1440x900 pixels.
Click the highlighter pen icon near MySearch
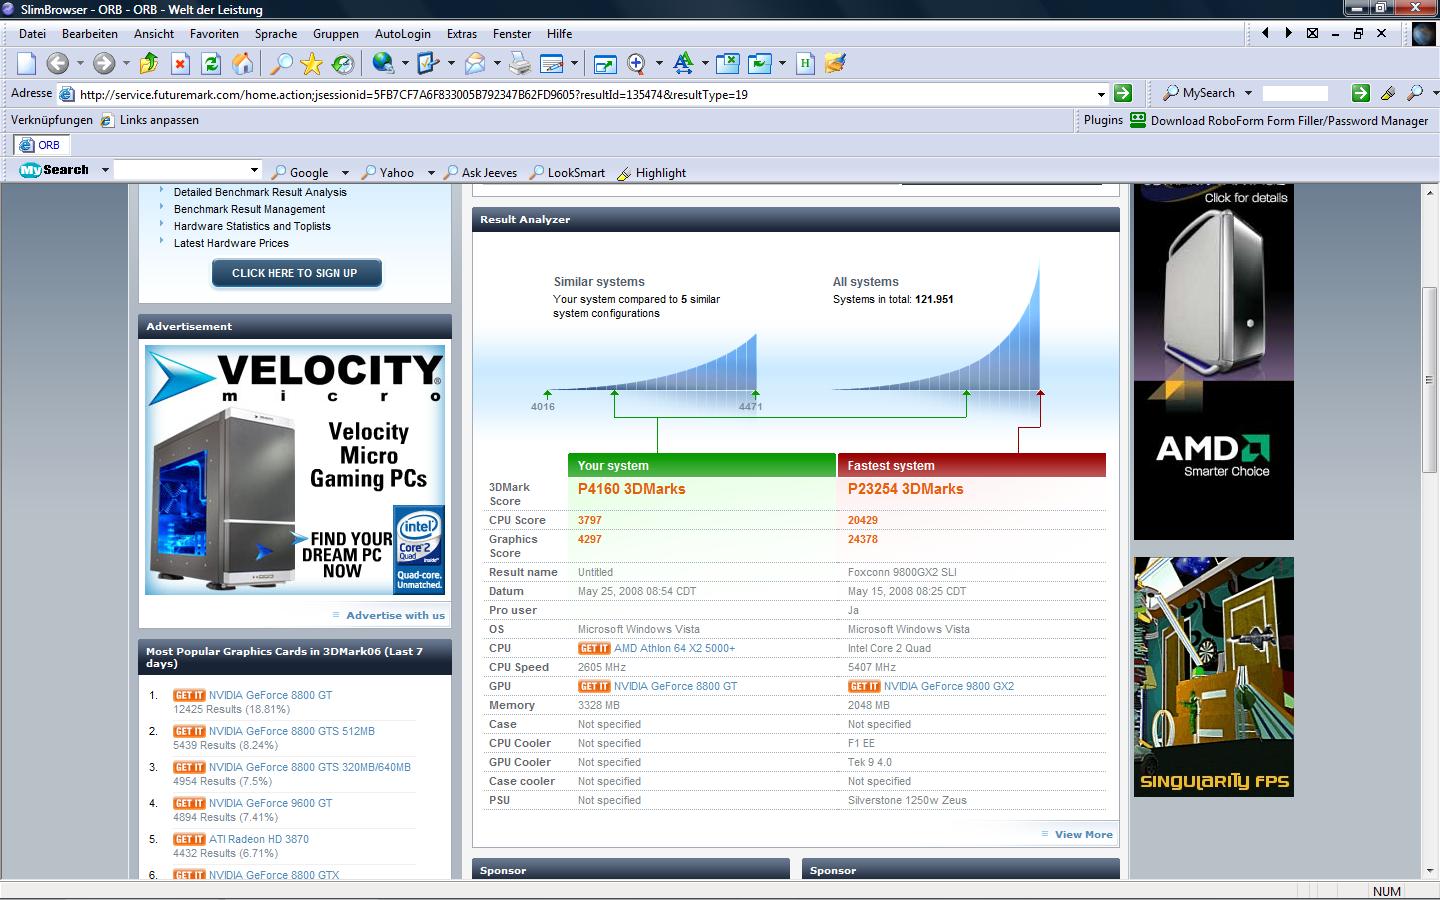[1387, 93]
